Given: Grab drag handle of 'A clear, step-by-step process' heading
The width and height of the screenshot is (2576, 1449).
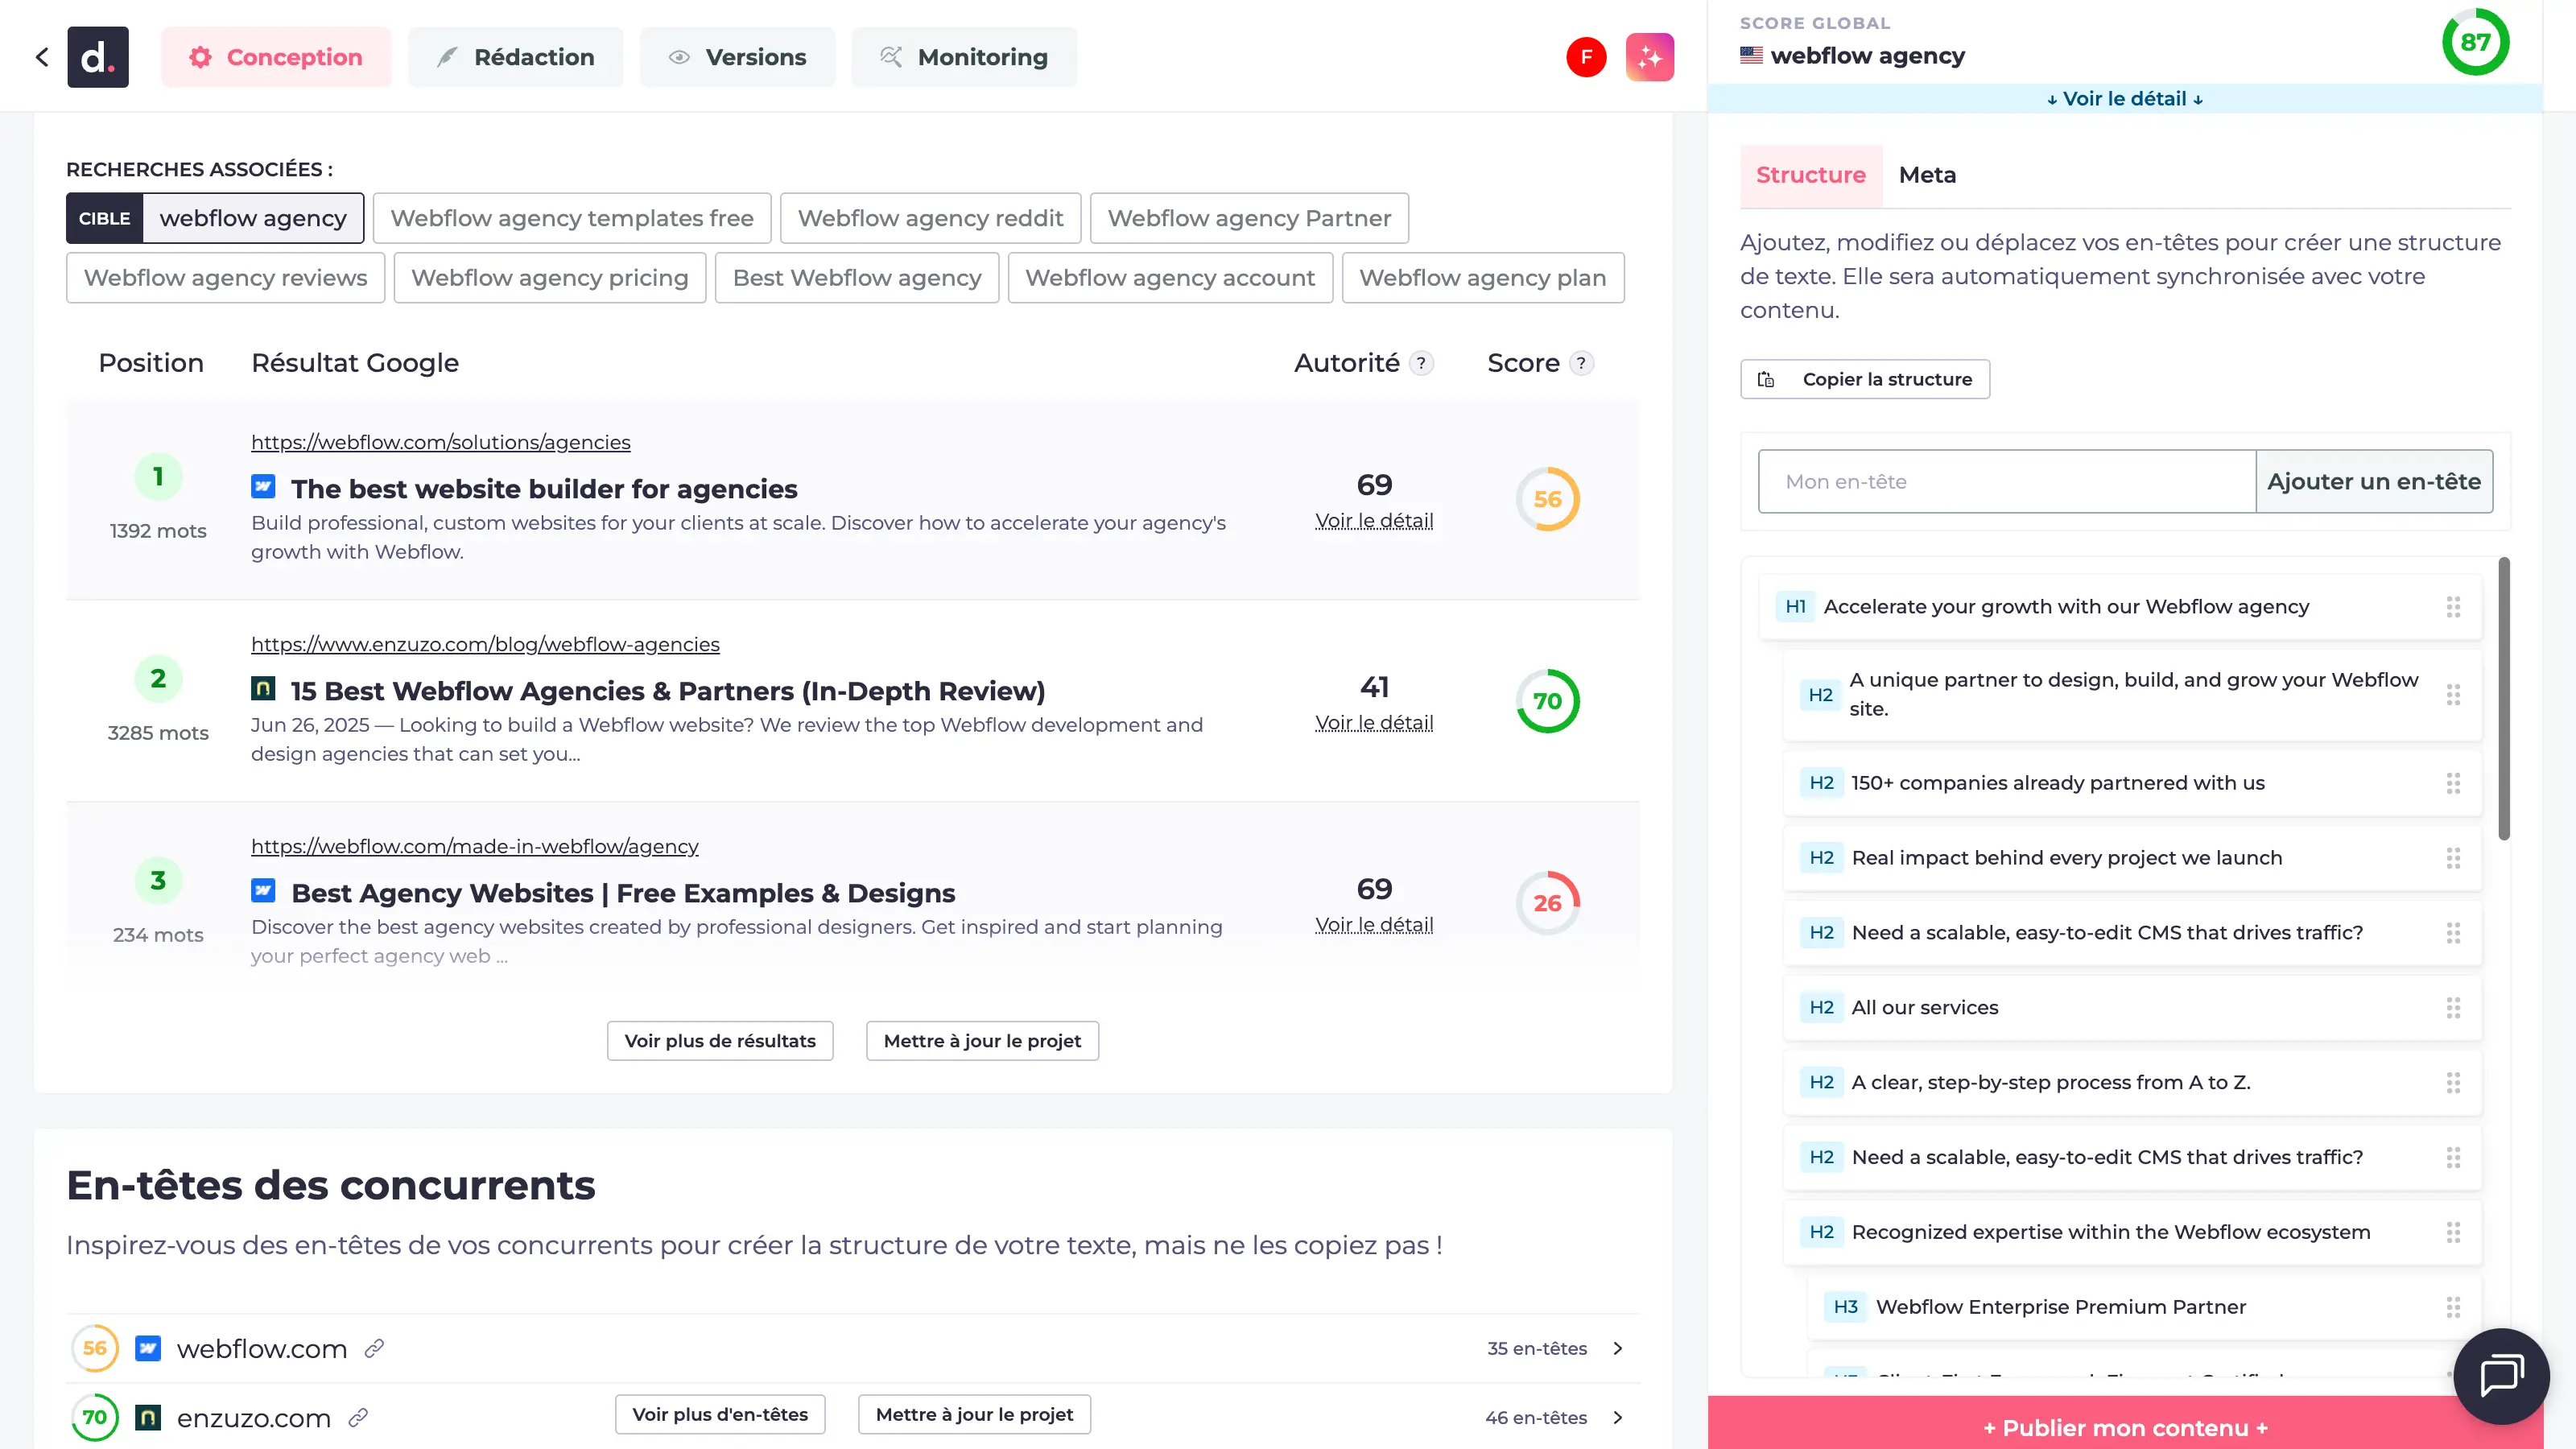Looking at the screenshot, I should [x=2453, y=1083].
